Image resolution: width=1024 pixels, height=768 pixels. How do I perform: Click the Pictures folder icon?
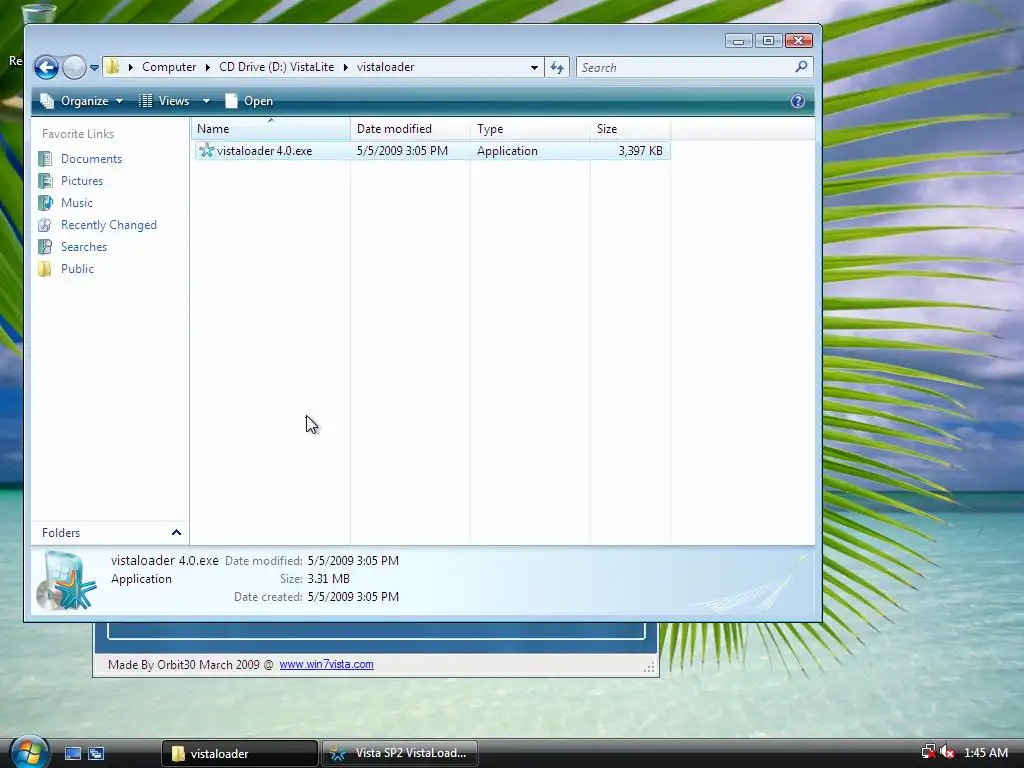45,181
